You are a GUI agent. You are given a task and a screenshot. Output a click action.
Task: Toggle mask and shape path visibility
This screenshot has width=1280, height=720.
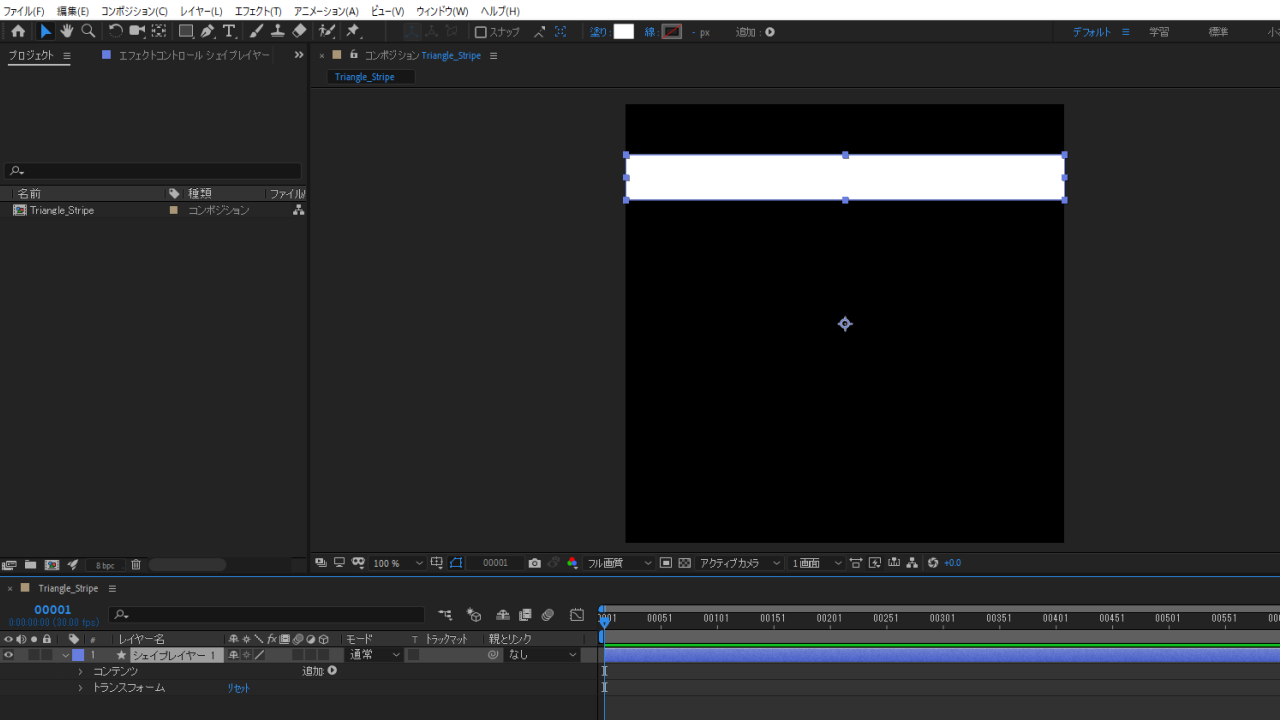[x=456, y=563]
